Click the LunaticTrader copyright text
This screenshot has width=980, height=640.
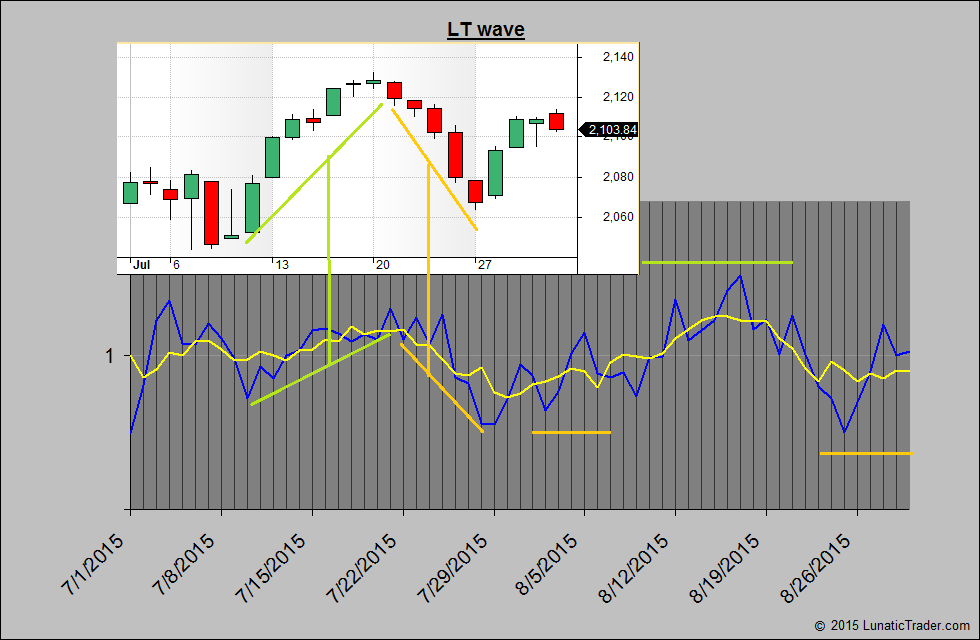(893, 625)
